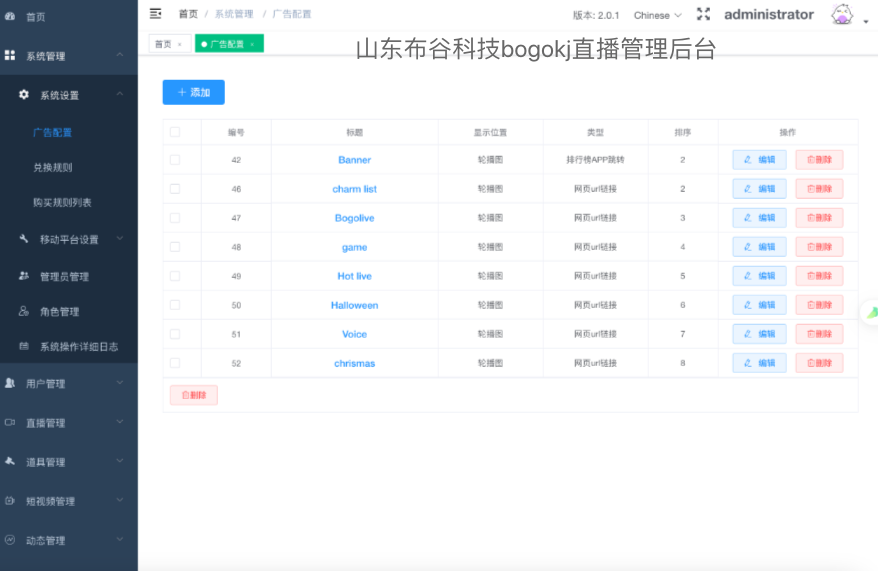Click the administrator avatar icon
This screenshot has height=571, width=878.
[842, 15]
